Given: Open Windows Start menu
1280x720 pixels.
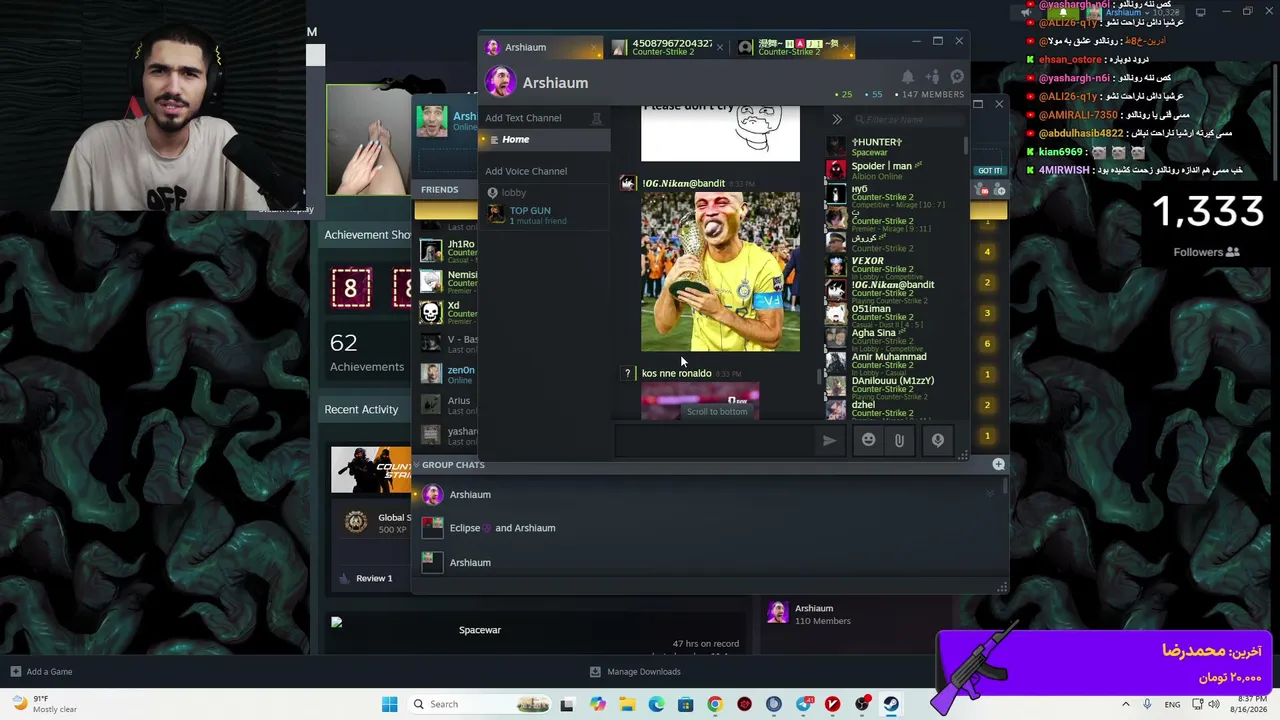Looking at the screenshot, I should pos(390,704).
